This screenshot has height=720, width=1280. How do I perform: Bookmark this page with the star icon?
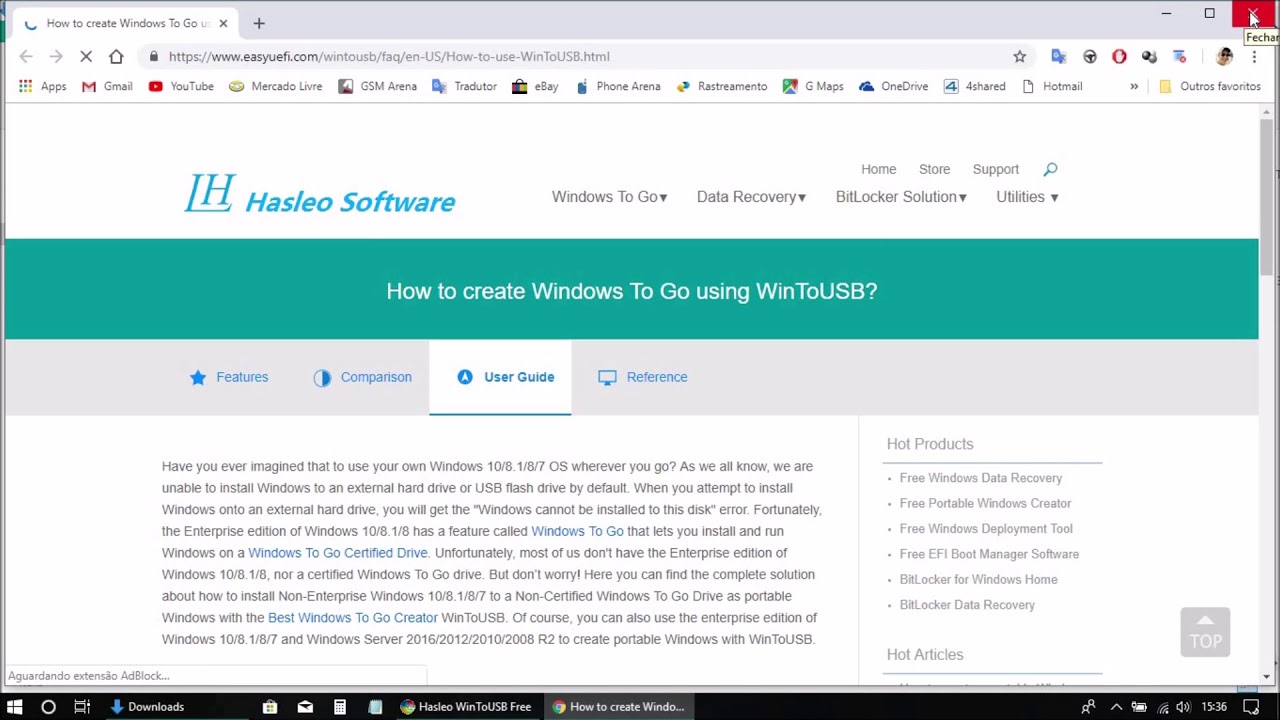[1019, 57]
